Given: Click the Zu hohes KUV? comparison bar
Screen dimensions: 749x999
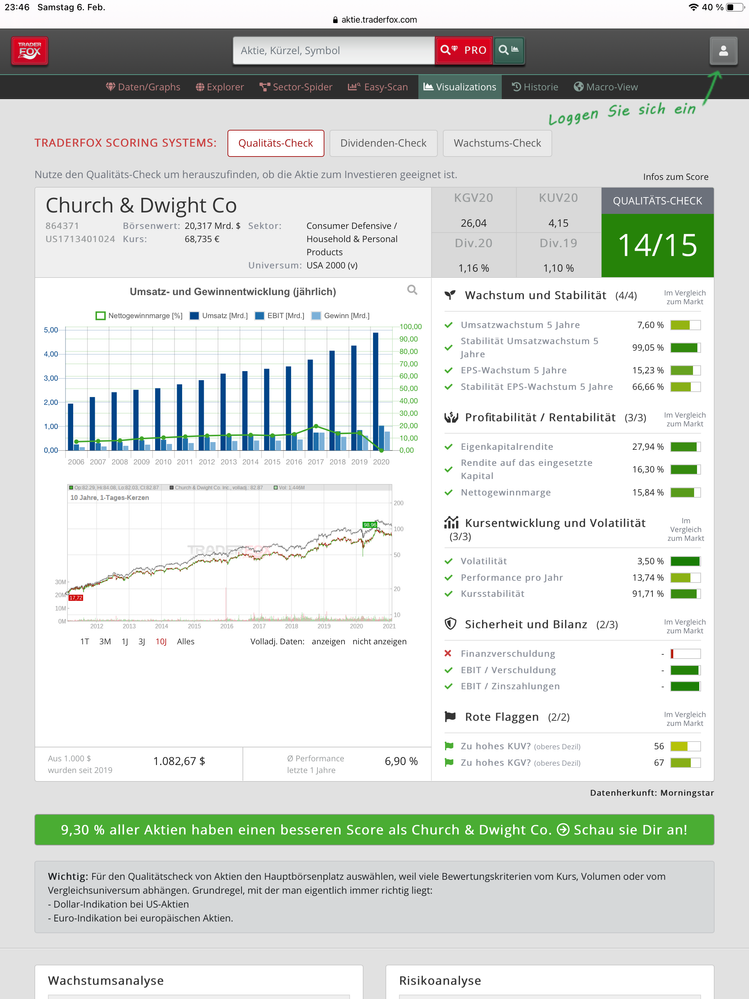Looking at the screenshot, I should pyautogui.click(x=685, y=746).
